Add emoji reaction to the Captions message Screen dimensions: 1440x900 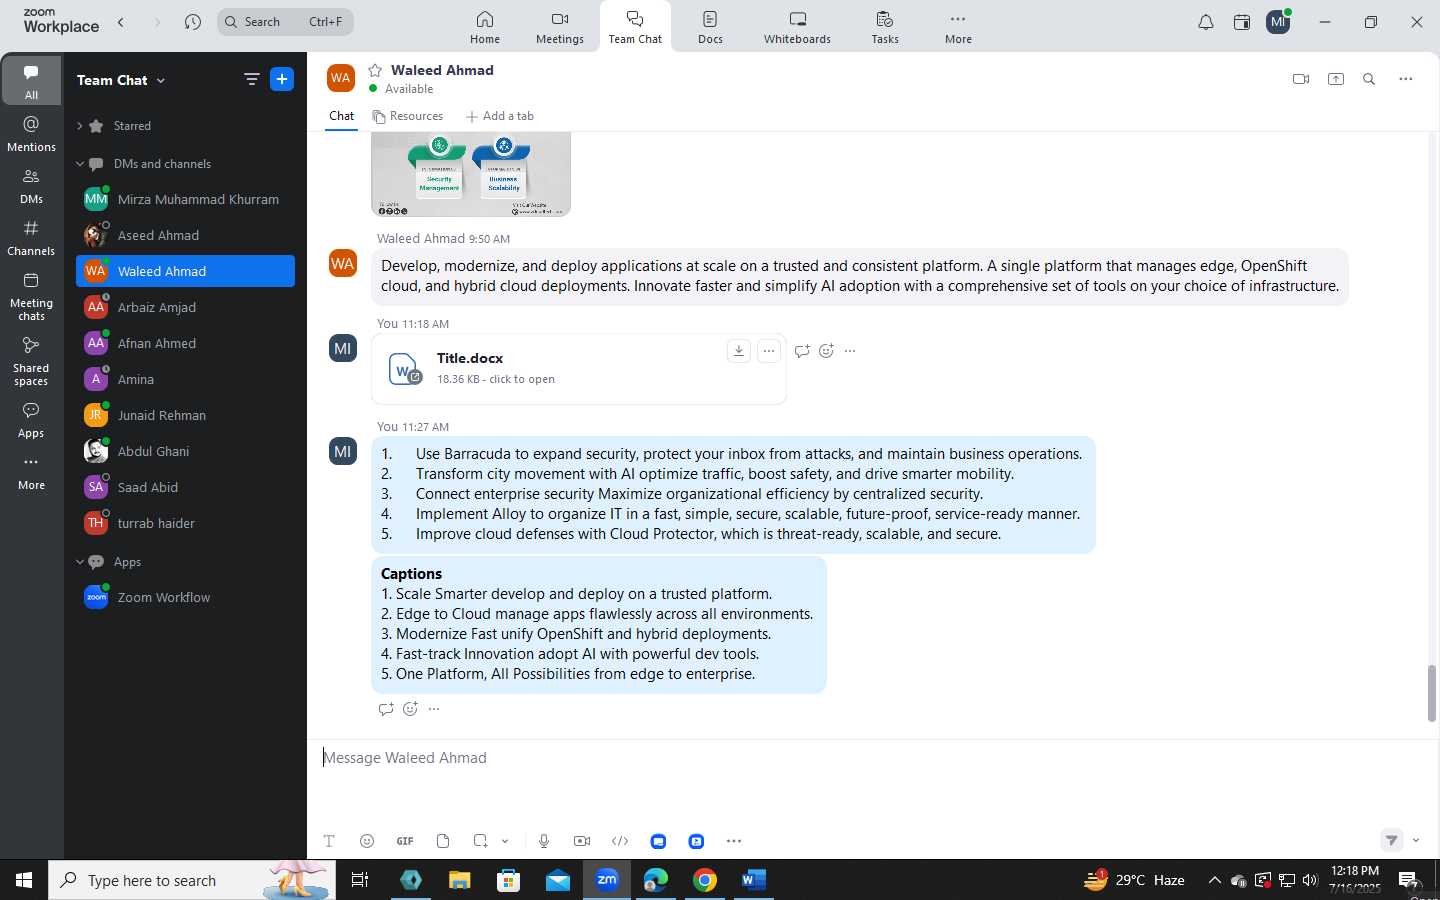click(410, 709)
